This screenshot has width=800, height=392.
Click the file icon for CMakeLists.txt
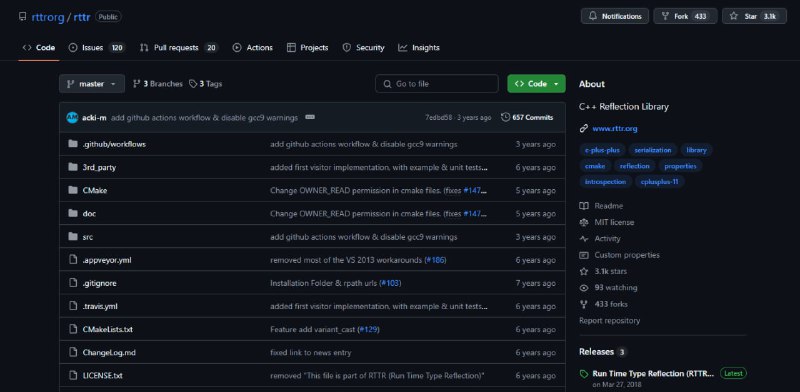[73, 329]
